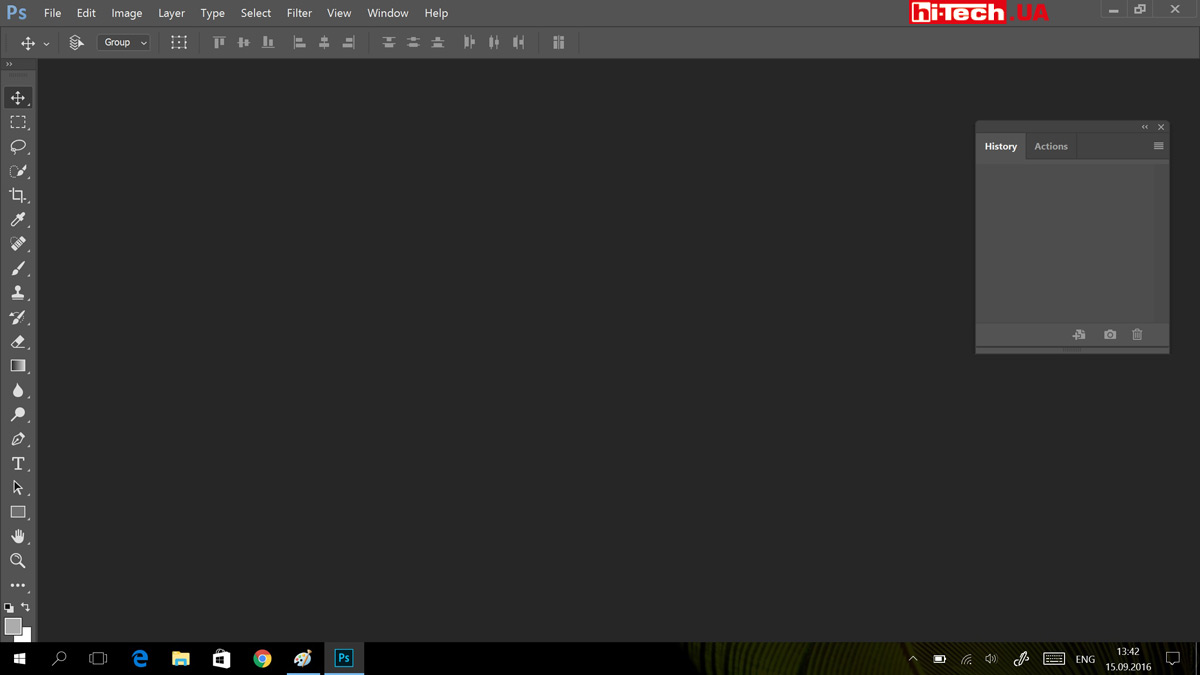The image size is (1200, 675).
Task: Open the Group auto-select dropdown
Action: [x=124, y=43]
